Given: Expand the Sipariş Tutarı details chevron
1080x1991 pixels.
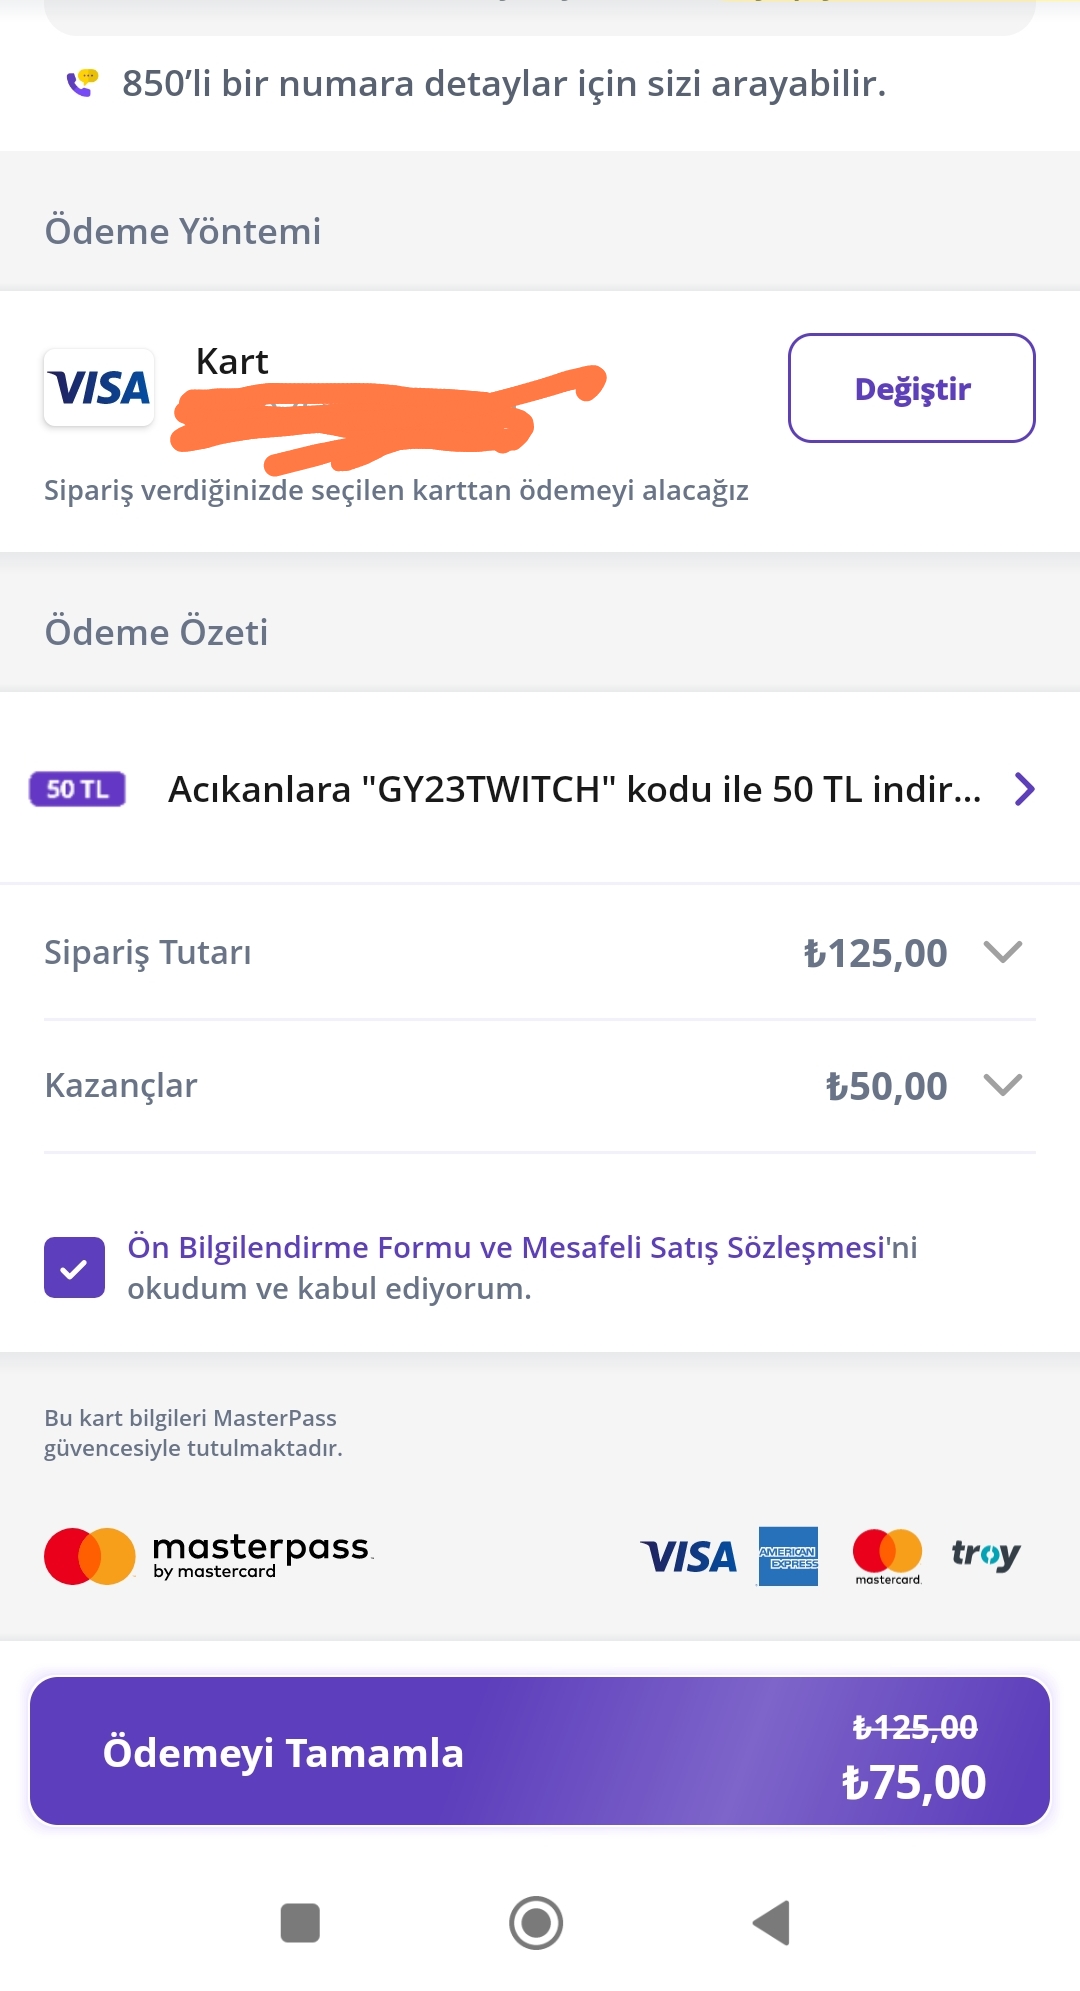Looking at the screenshot, I should pos(1002,952).
